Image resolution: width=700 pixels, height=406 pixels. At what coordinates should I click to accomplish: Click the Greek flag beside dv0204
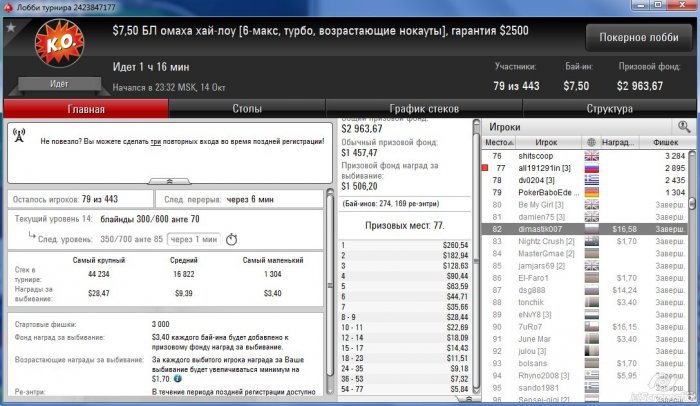(592, 180)
